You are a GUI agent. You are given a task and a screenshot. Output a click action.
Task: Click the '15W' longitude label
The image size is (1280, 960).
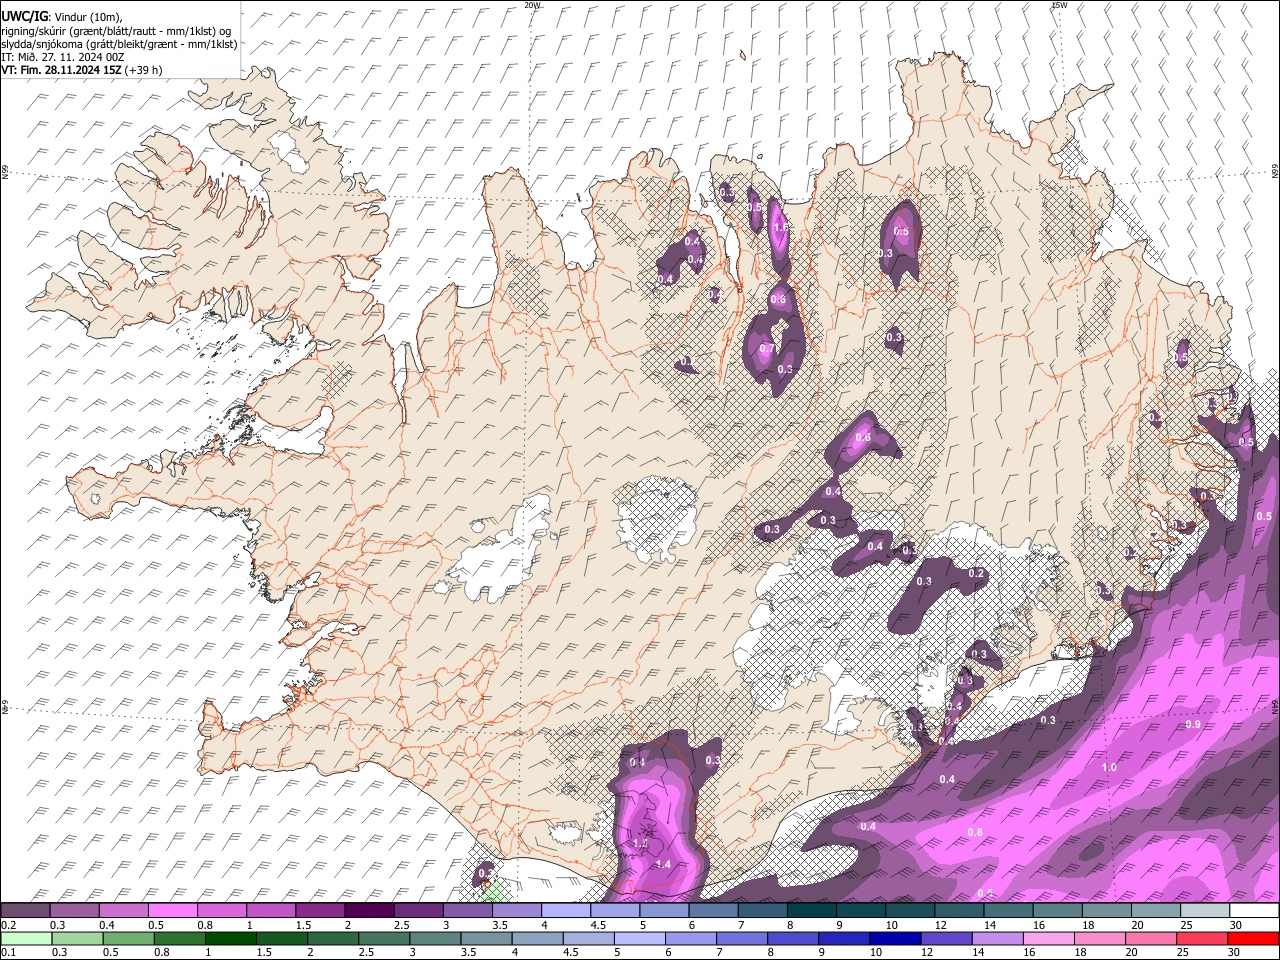click(1059, 5)
